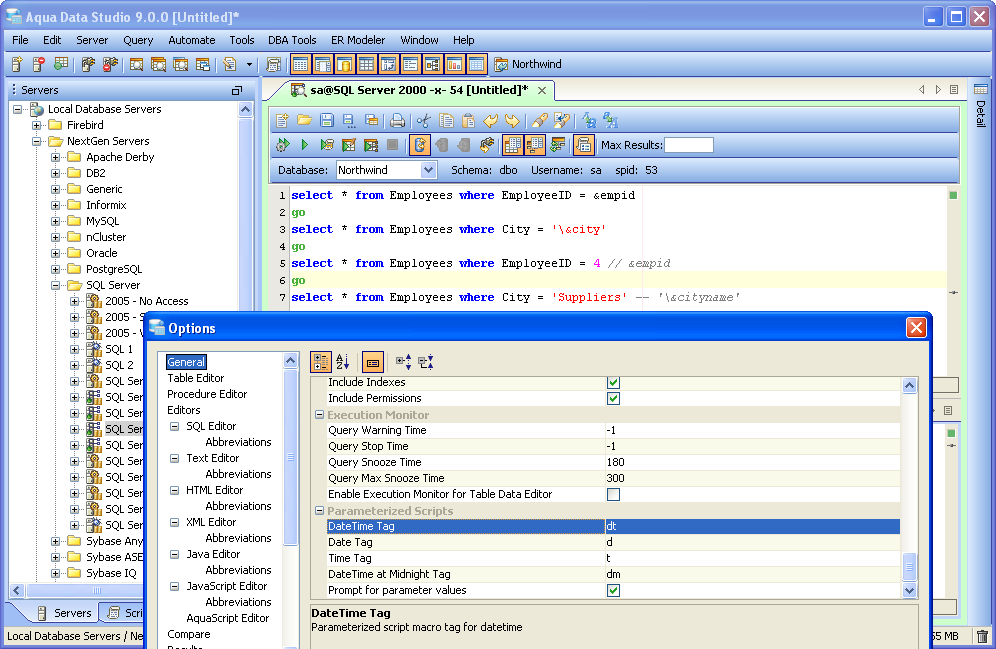Collapse all properties icon in Options
Viewport: 996px width, 649px height.
pyautogui.click(x=426, y=362)
